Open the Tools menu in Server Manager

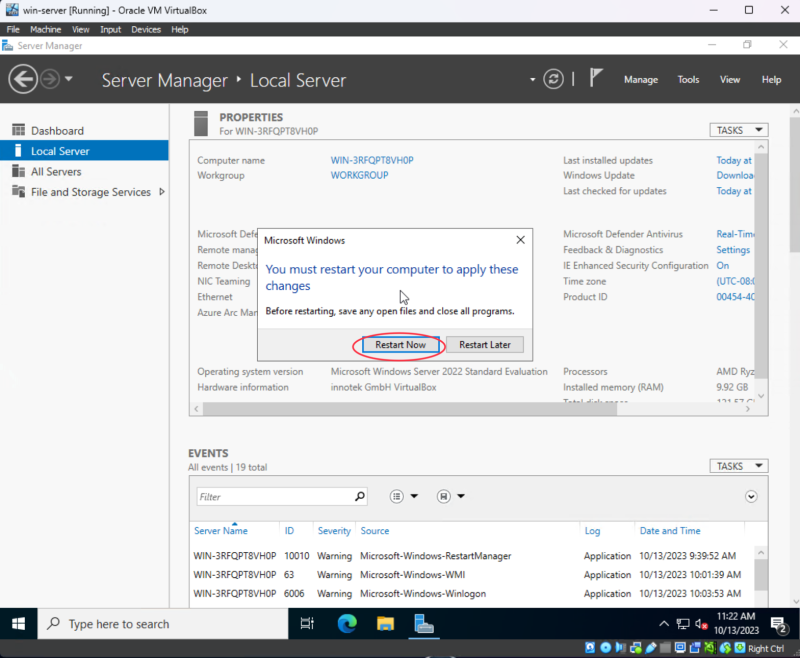pos(688,80)
